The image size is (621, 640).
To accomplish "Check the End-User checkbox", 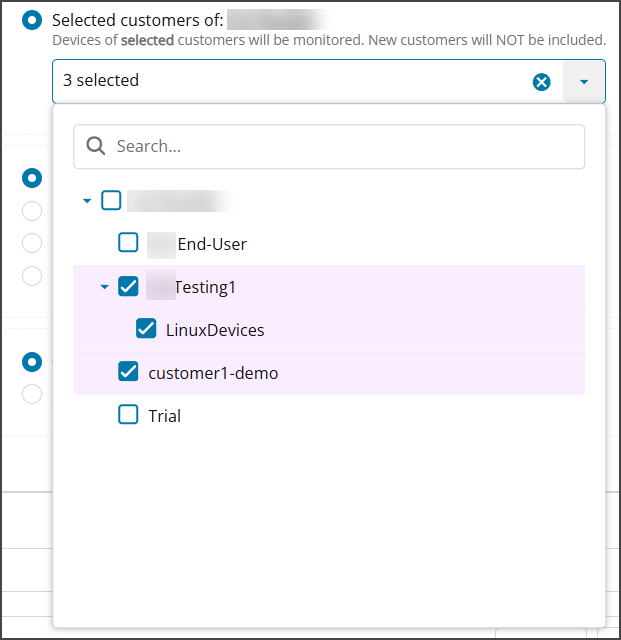I will pyautogui.click(x=128, y=243).
